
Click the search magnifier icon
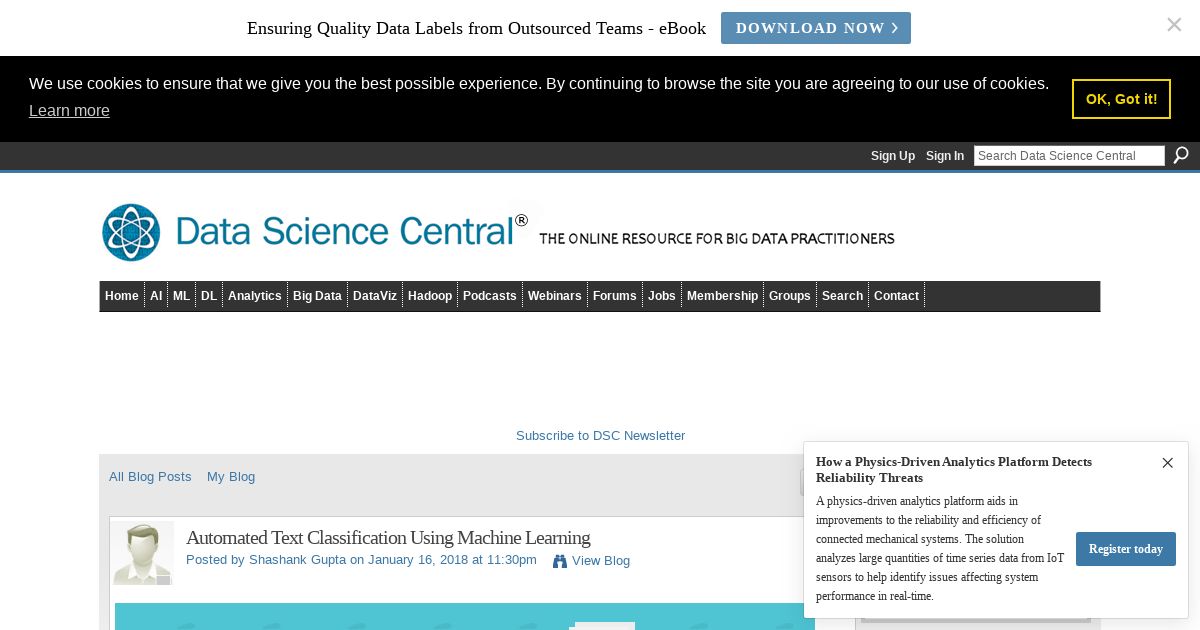coord(1181,155)
